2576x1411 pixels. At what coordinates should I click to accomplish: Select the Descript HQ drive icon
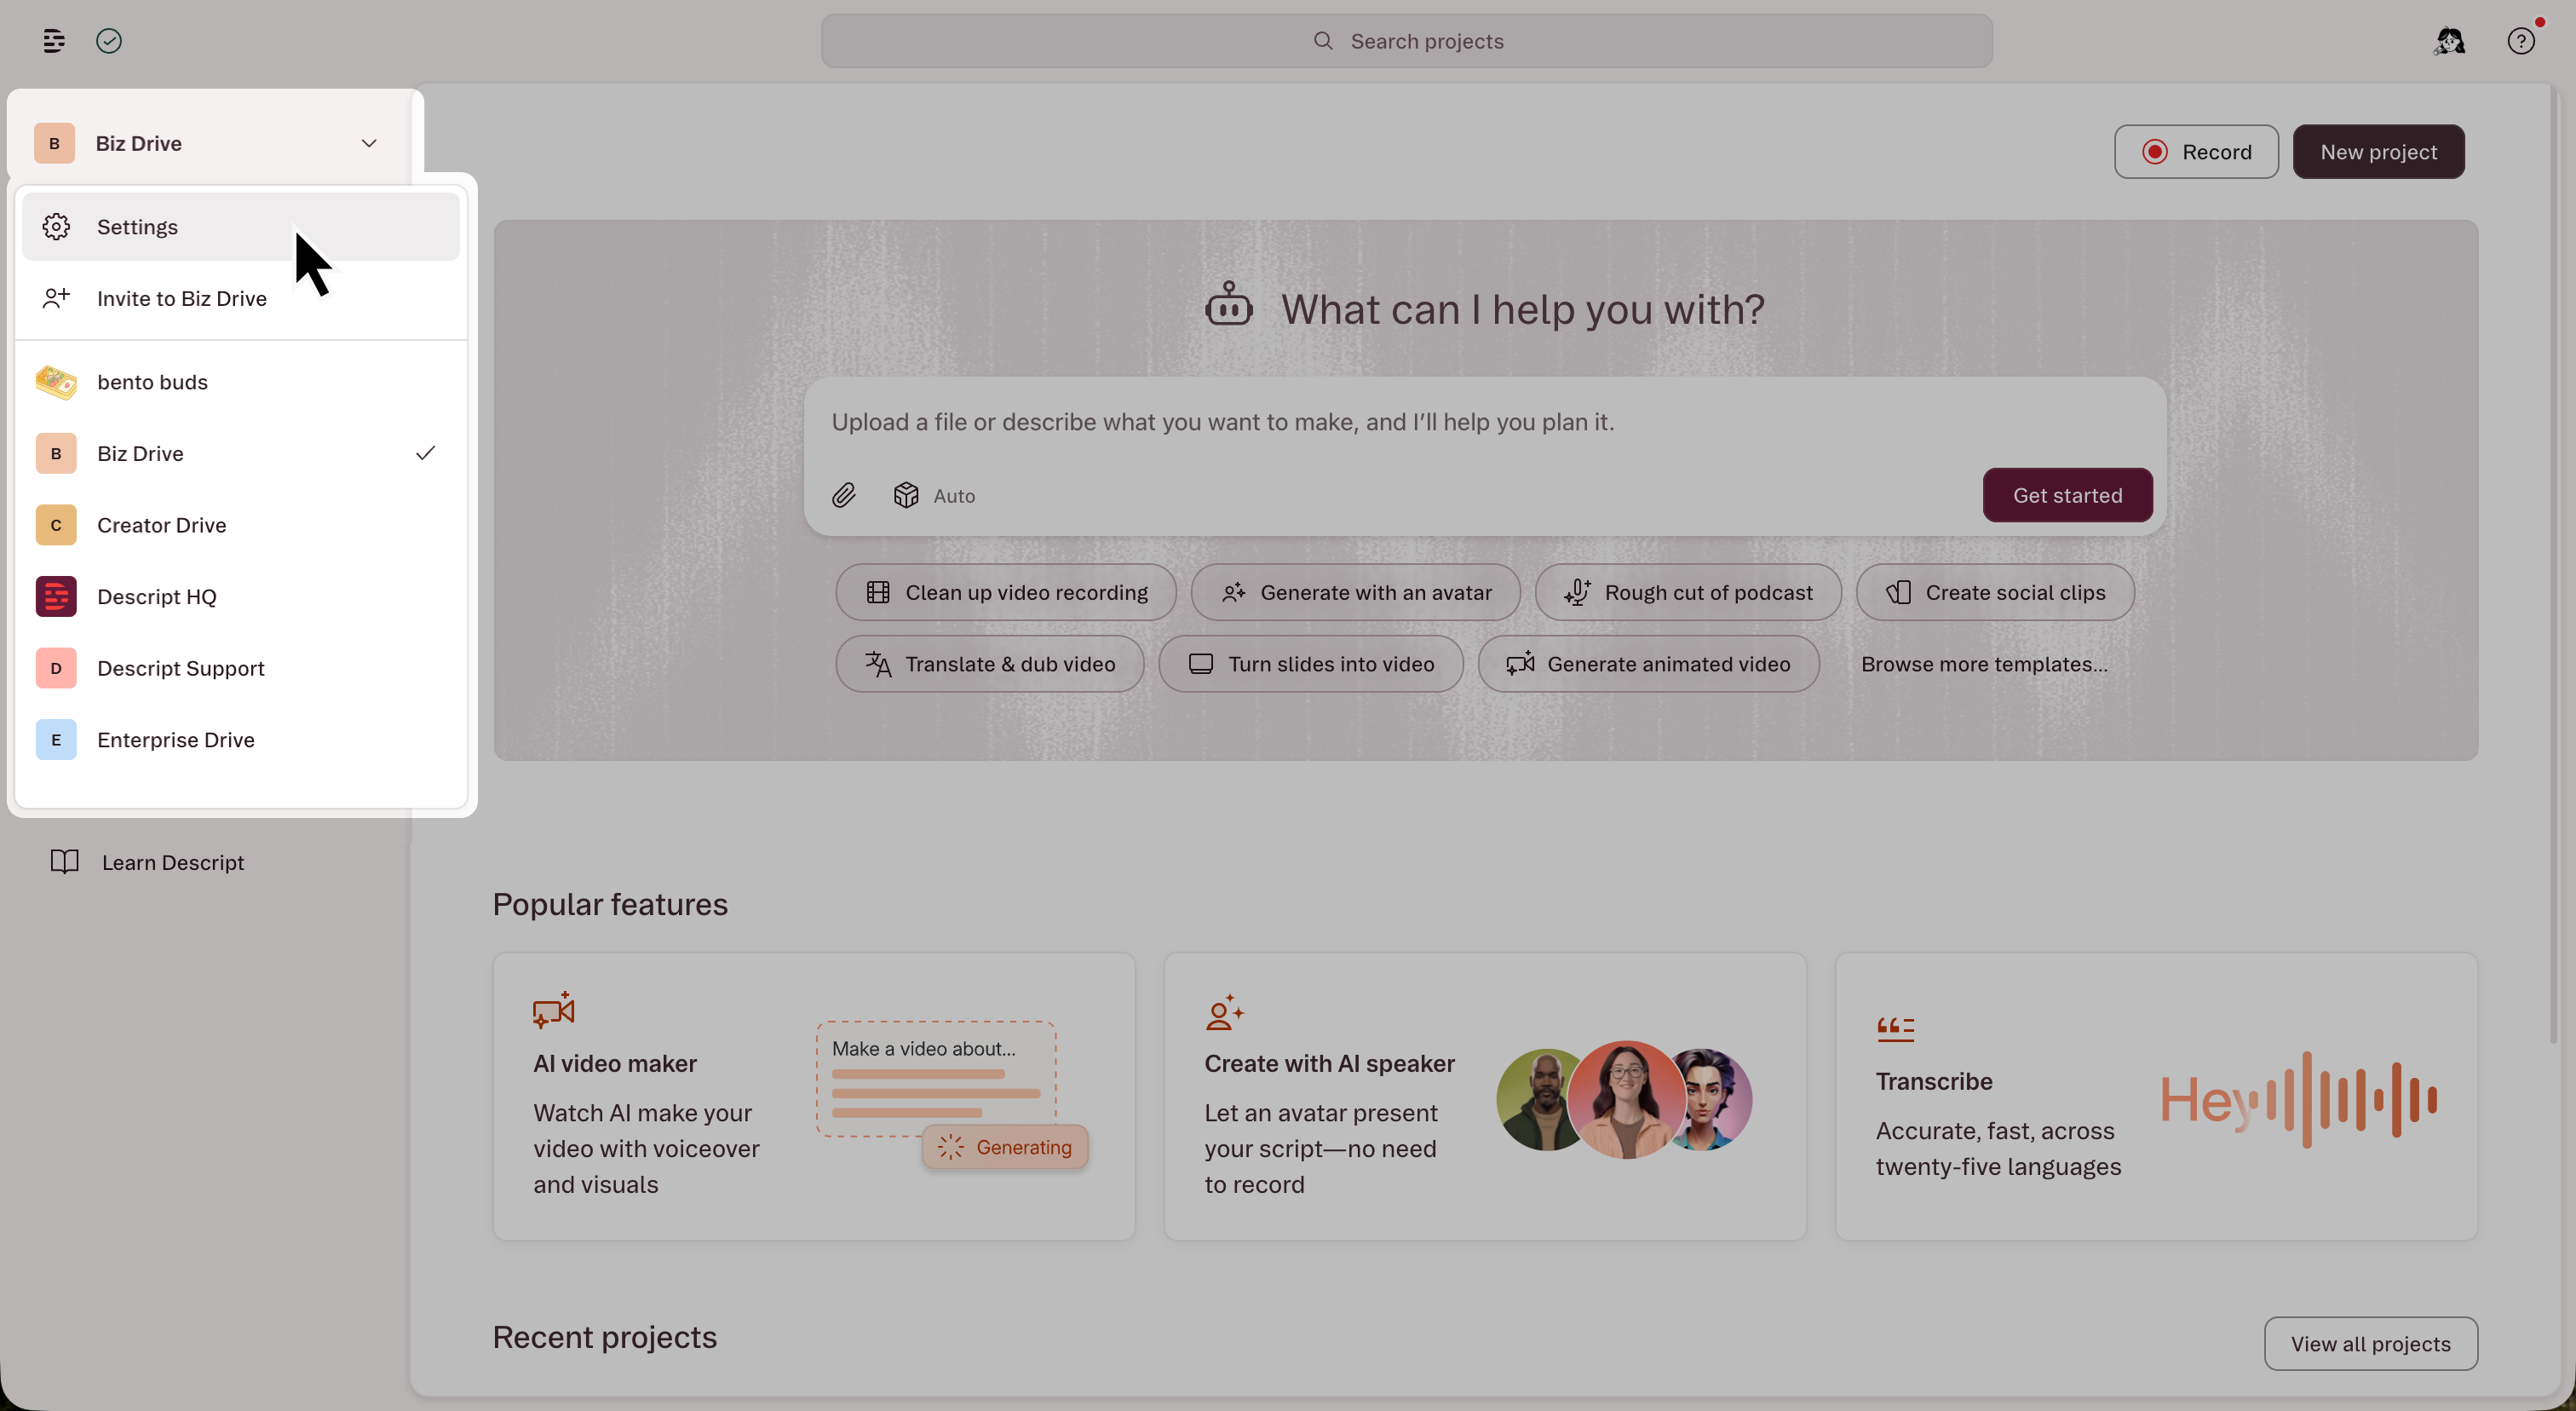click(x=56, y=597)
